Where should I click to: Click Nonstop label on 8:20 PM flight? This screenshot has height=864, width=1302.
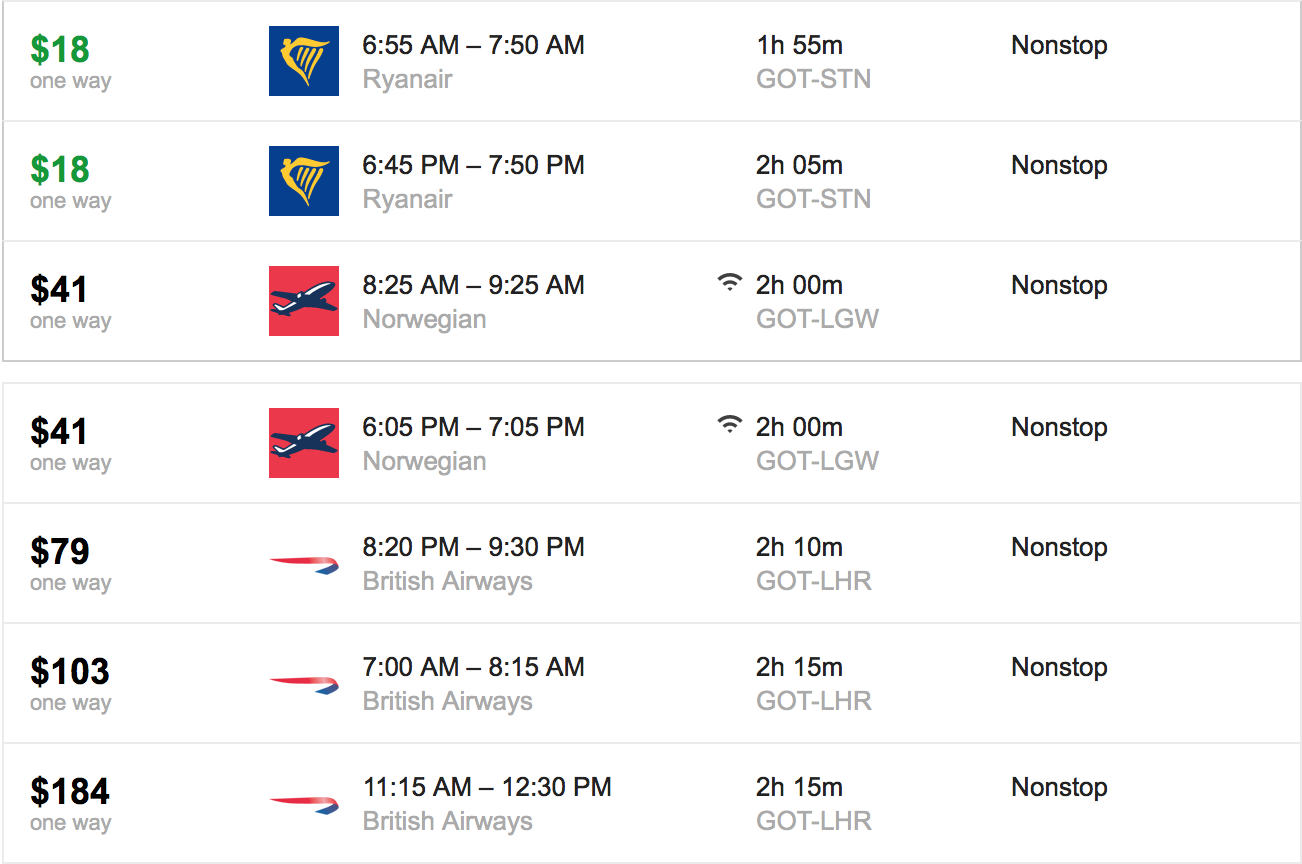coord(1059,547)
